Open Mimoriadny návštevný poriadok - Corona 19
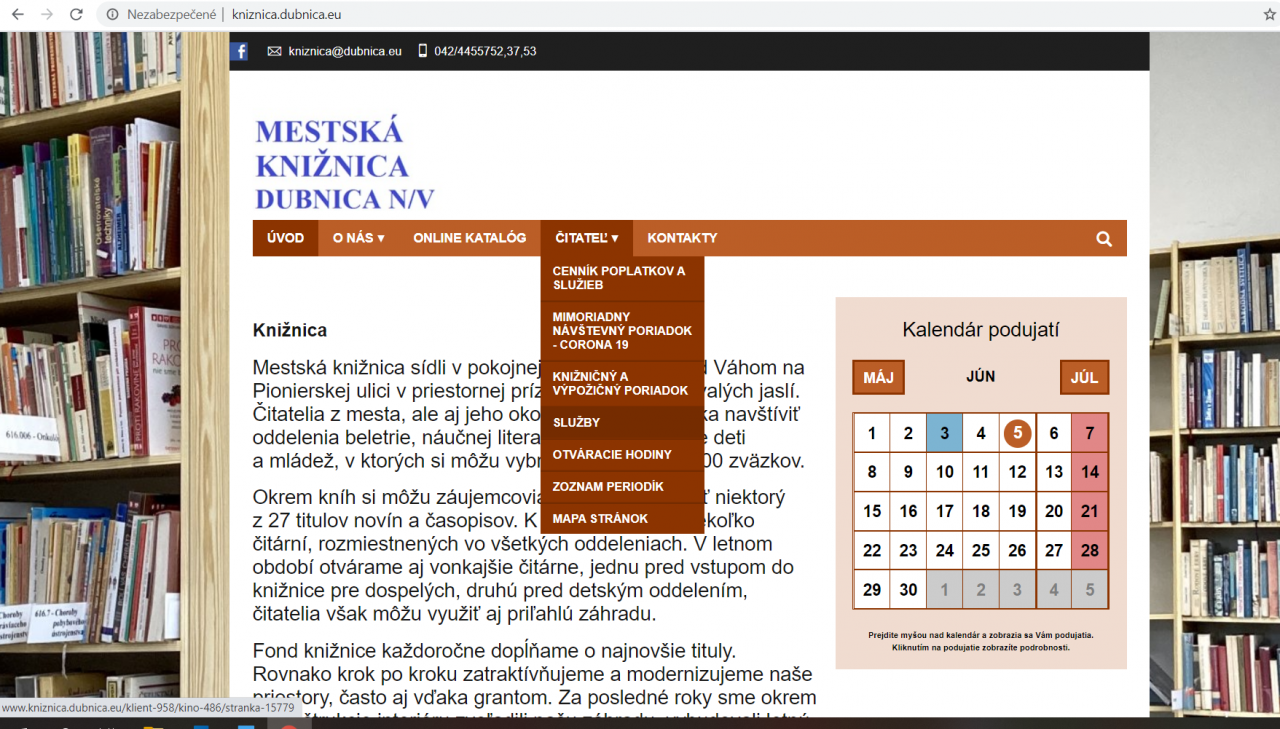1280x729 pixels. [622, 331]
